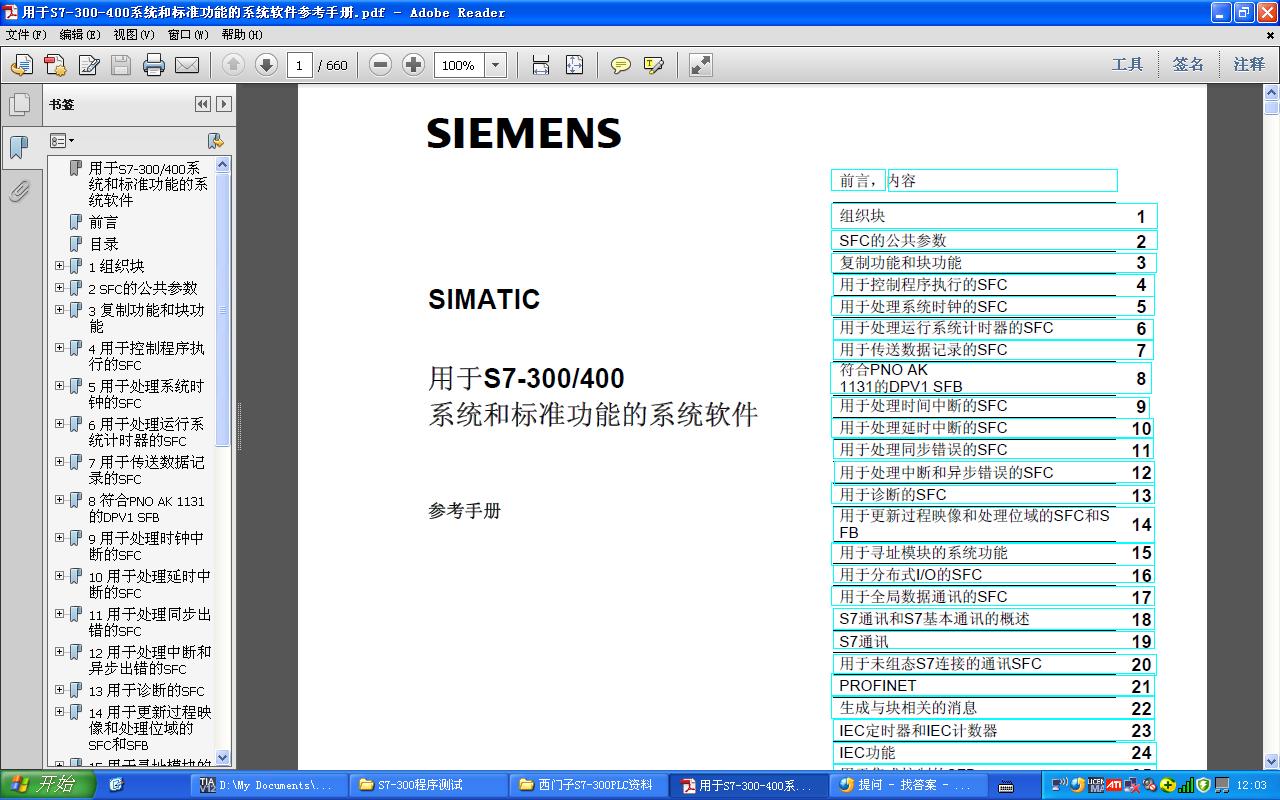Screen dimensions: 1280x800
Task: Click the document vertical scrollbar thumb
Action: click(x=1271, y=107)
